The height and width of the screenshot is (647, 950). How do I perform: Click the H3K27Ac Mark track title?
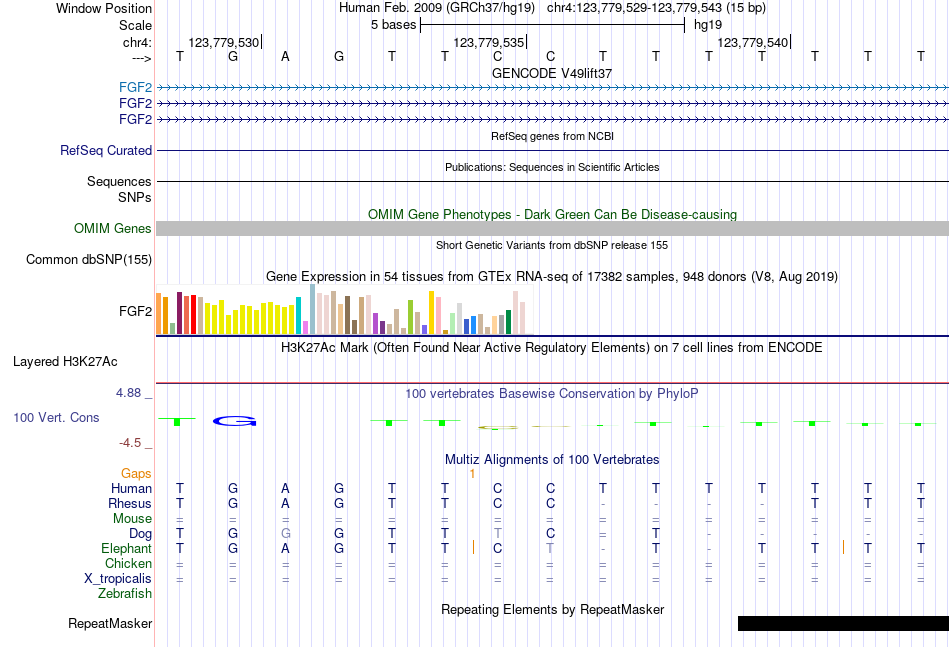552,348
